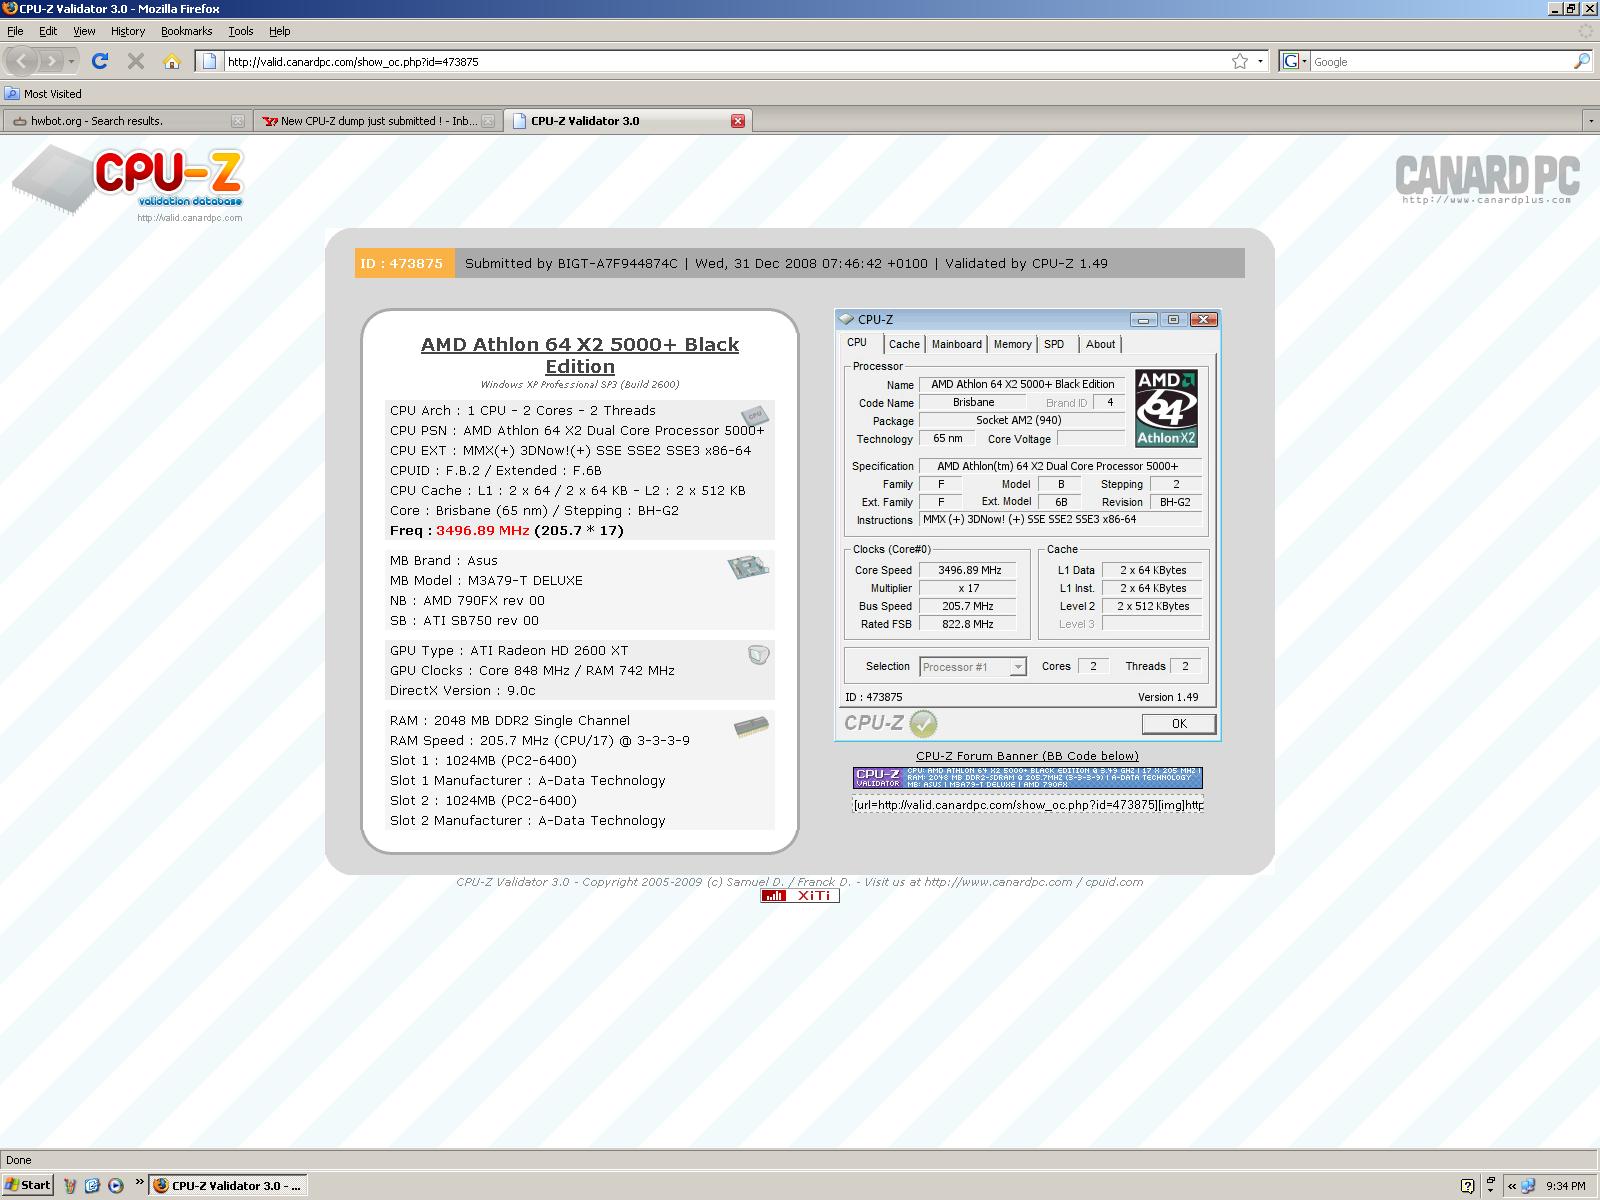This screenshot has width=1600, height=1200.
Task: Click the first Quick Launch icon next to Start
Action: click(70, 1185)
